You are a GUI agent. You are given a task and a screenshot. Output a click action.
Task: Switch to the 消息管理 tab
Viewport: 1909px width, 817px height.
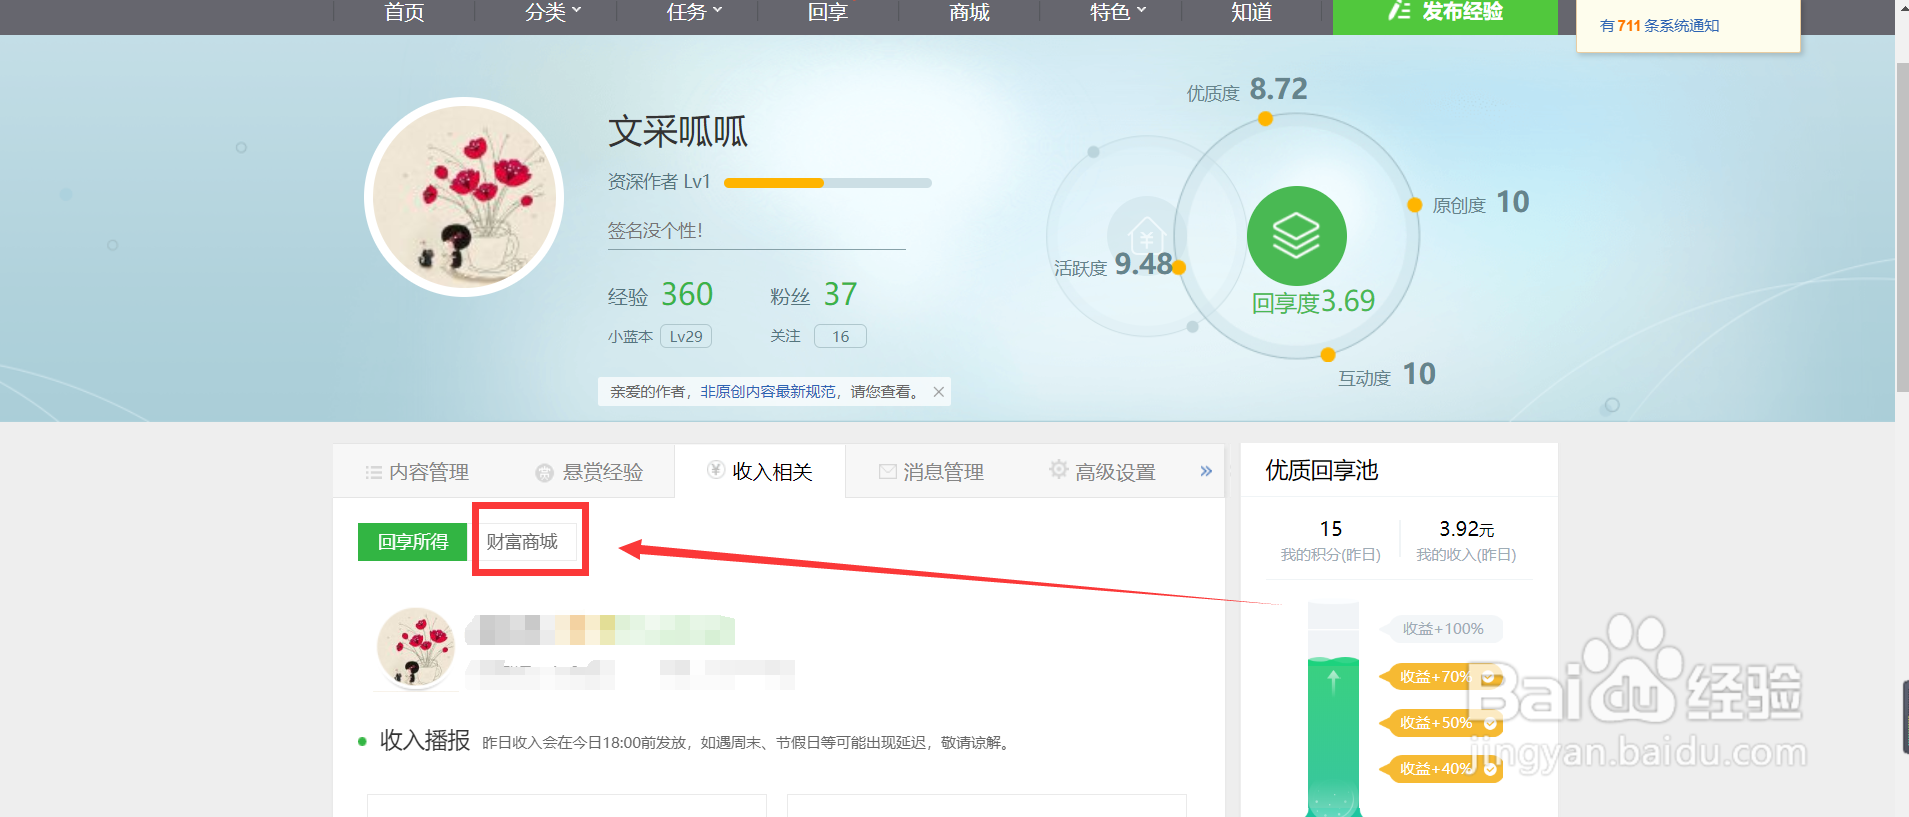tap(931, 471)
